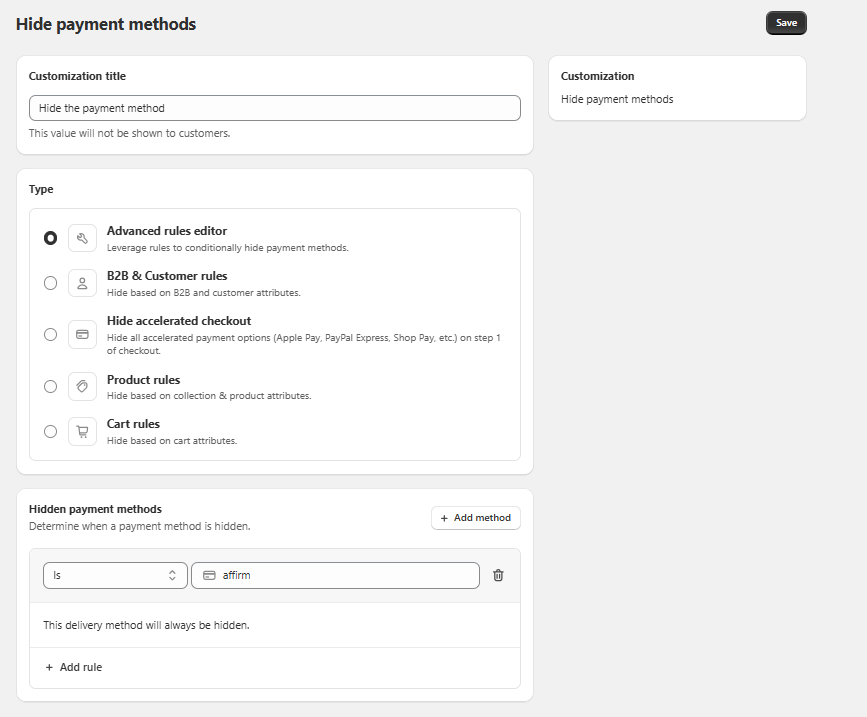Click the credit card icon for Hide accelerated checkout

coord(82,335)
